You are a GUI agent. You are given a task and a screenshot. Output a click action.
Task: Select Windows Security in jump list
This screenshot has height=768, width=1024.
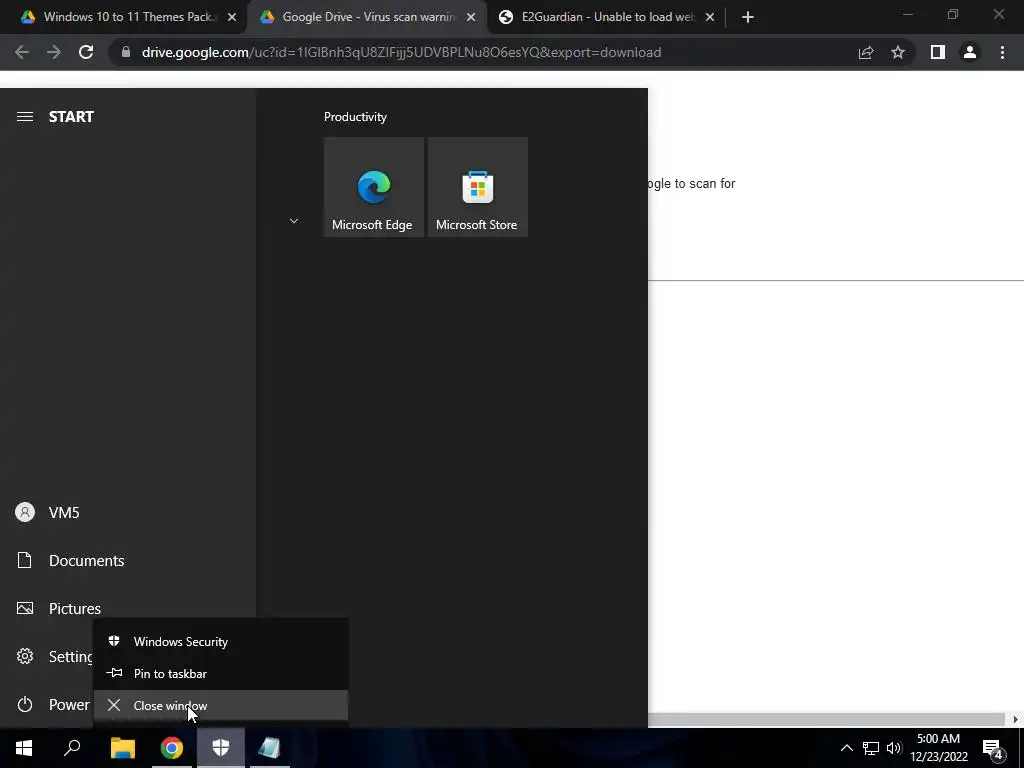coord(221,641)
